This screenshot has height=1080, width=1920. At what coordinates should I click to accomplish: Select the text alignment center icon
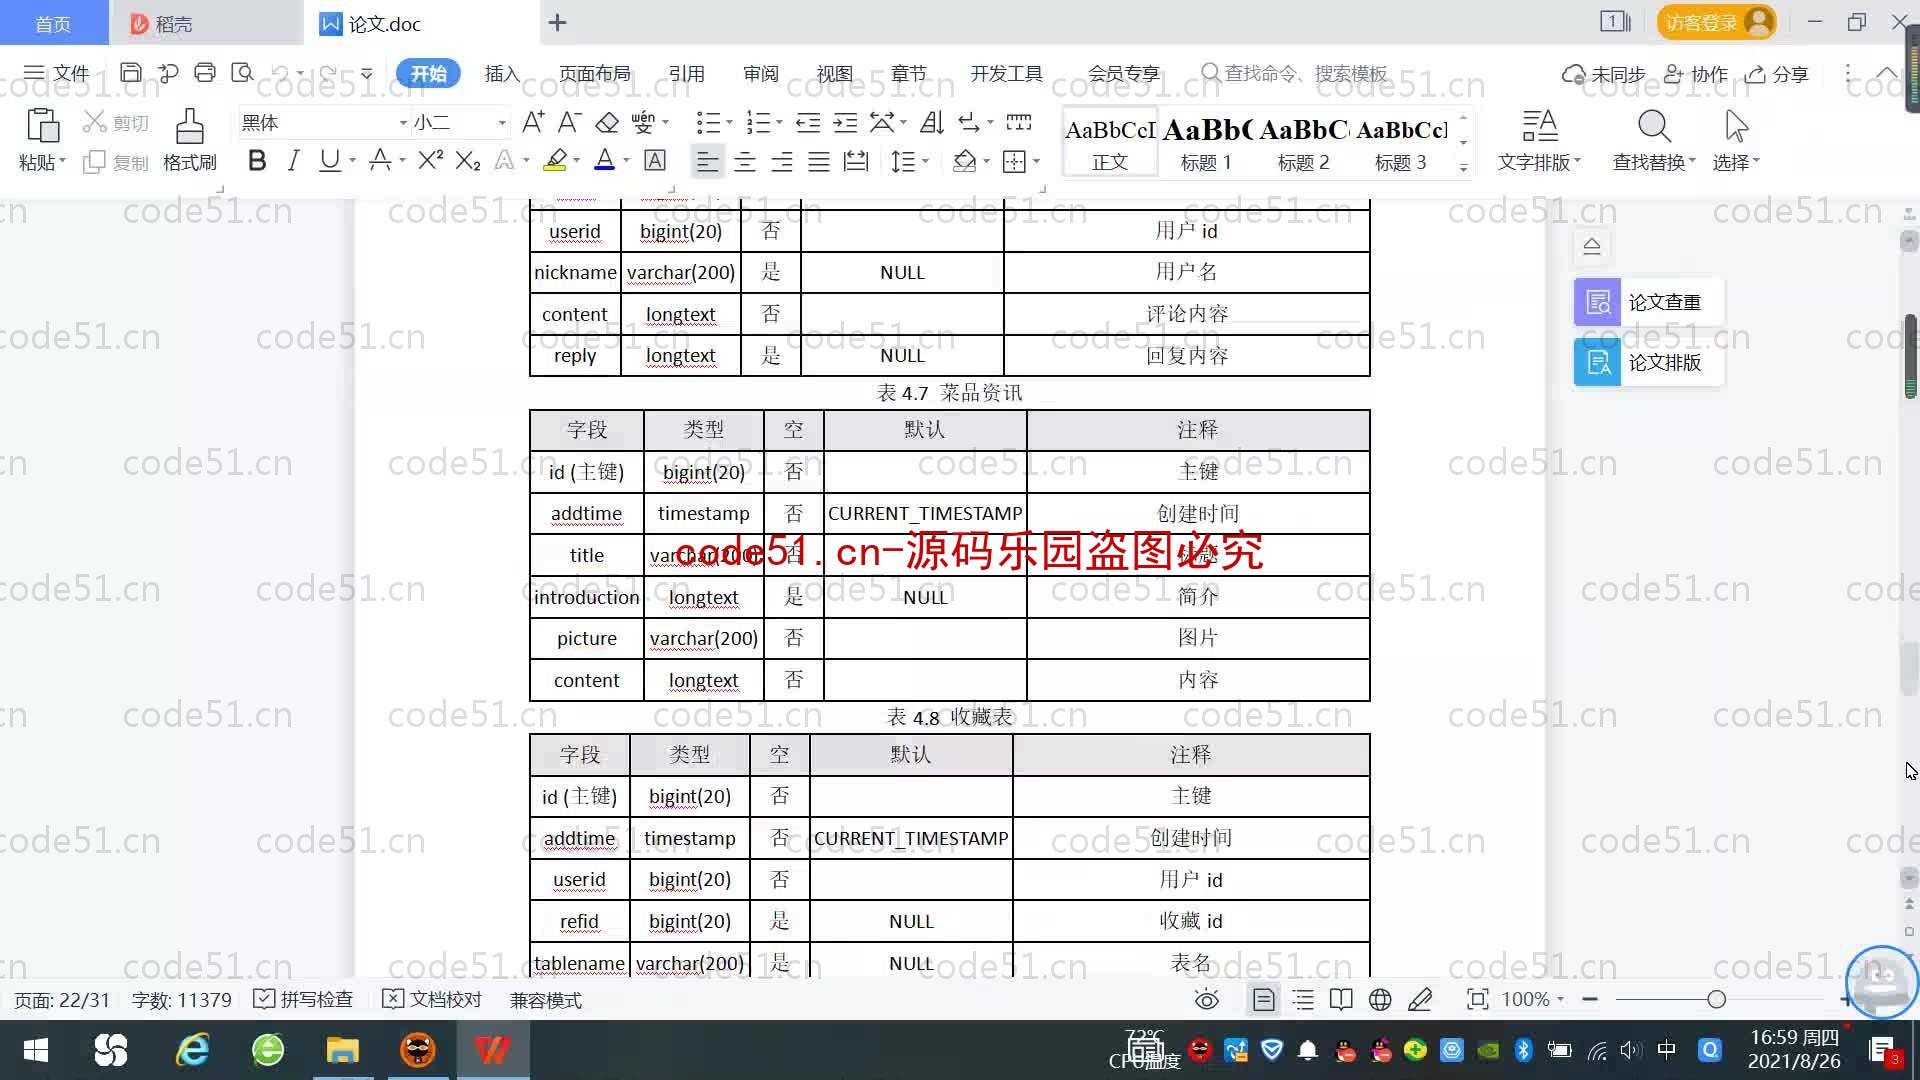742,161
